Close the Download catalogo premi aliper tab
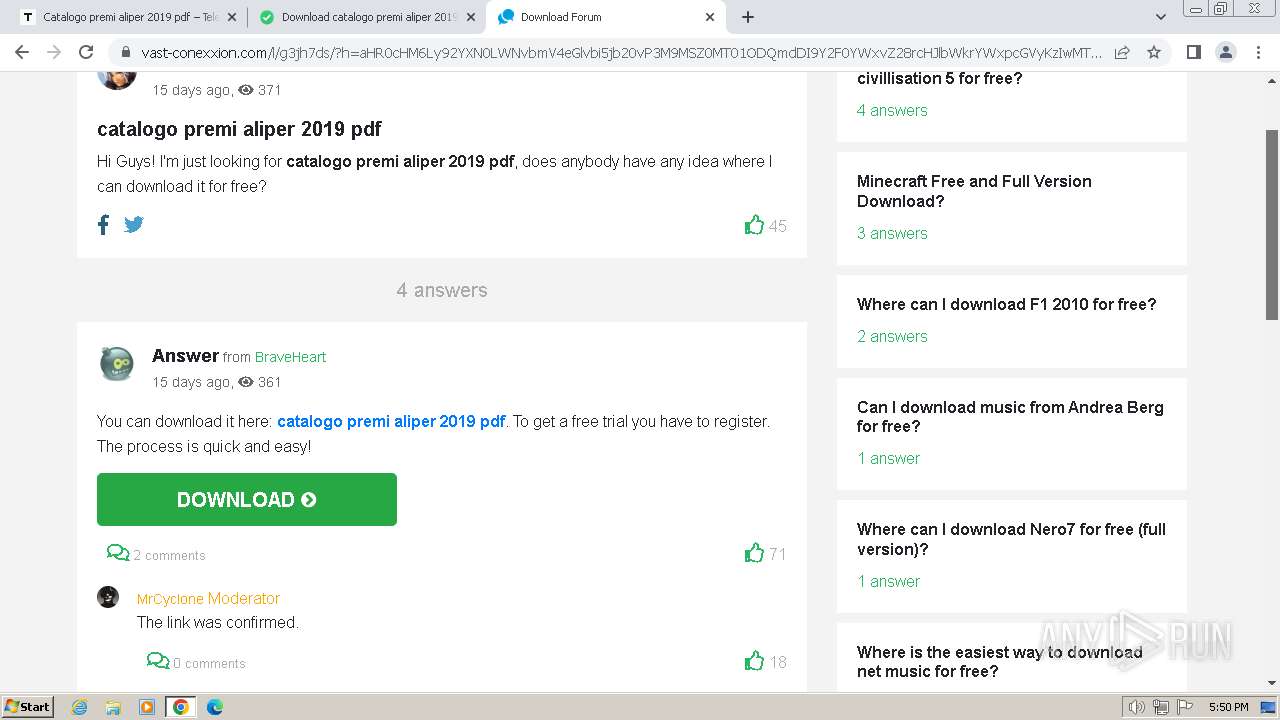This screenshot has width=1280, height=720. point(470,17)
